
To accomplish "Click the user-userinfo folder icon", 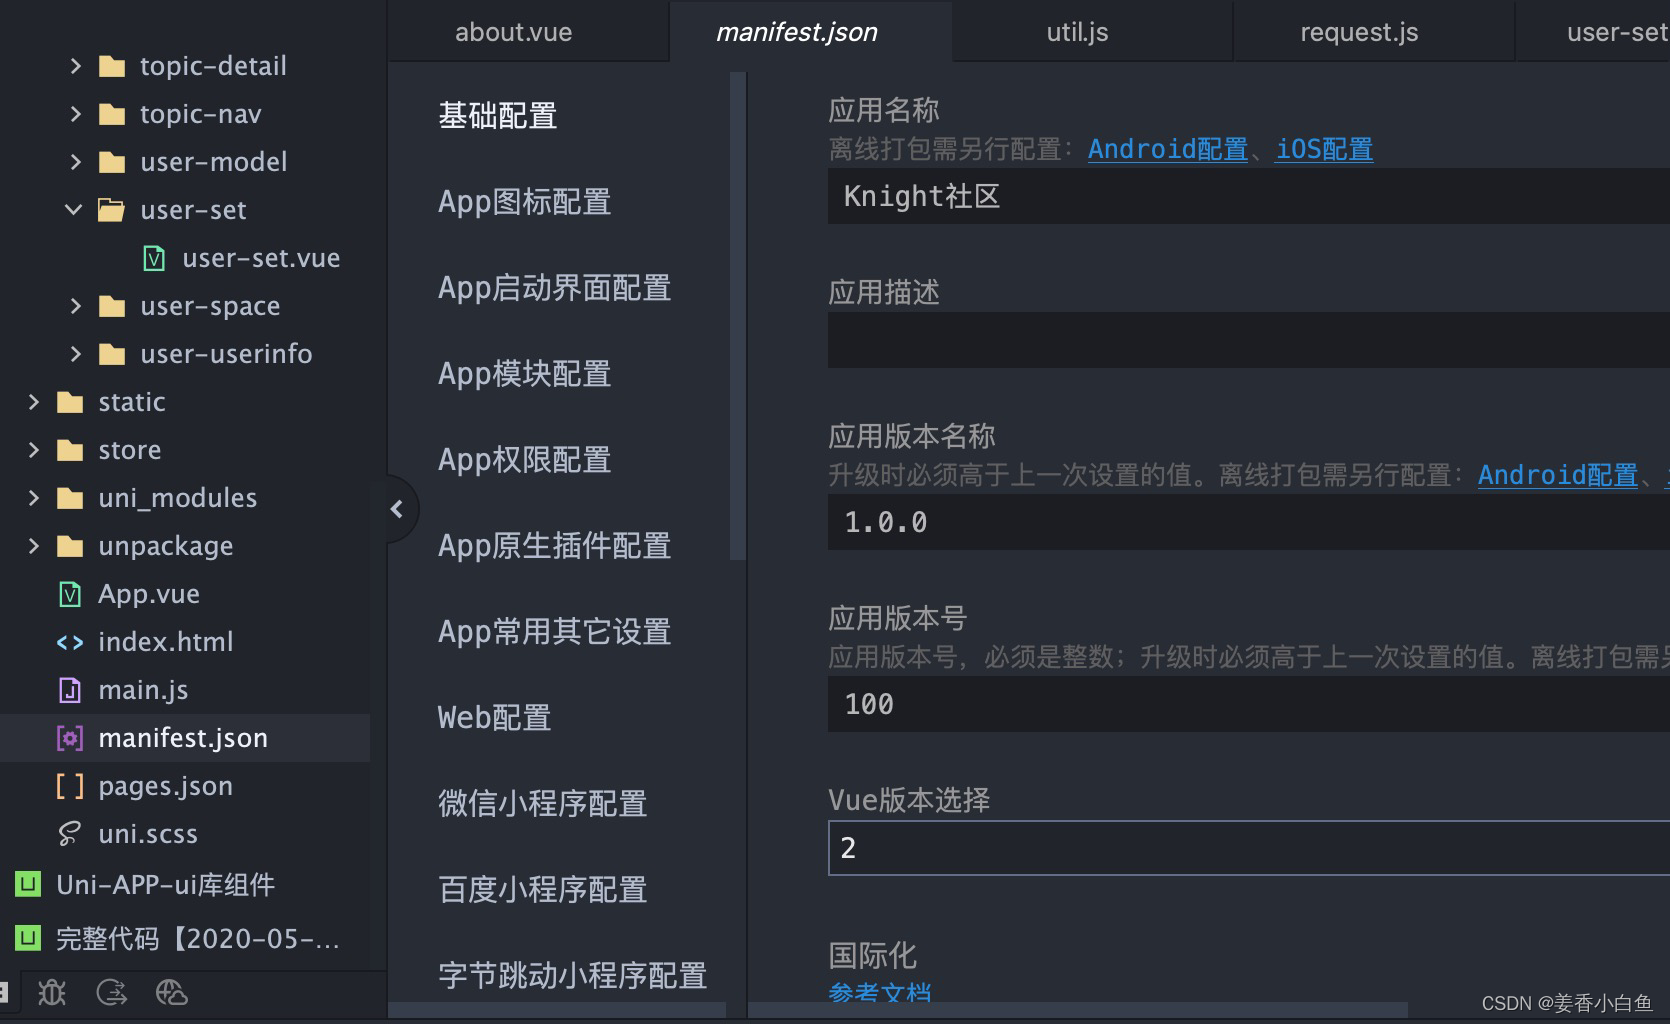I will tap(112, 355).
